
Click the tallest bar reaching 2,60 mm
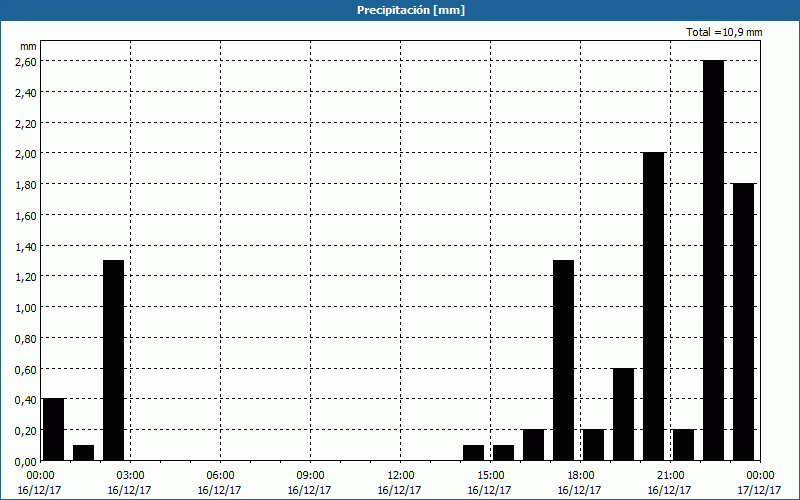713,260
